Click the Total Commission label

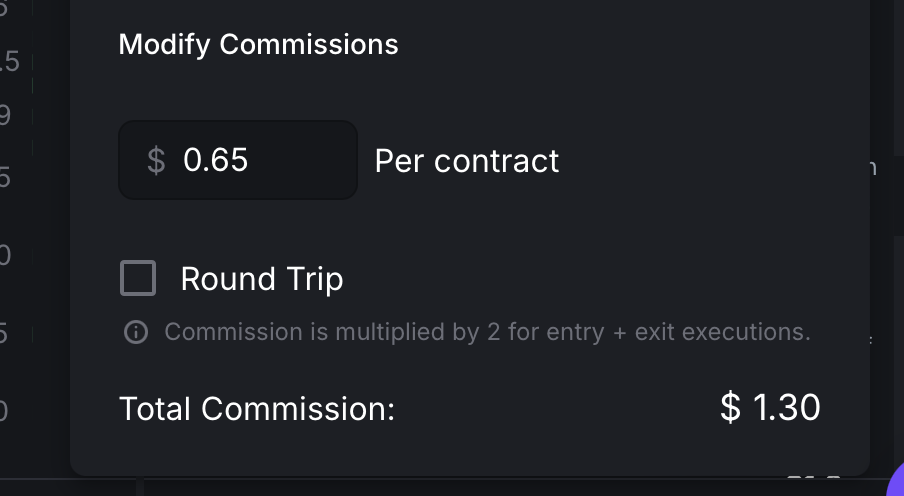pos(257,409)
